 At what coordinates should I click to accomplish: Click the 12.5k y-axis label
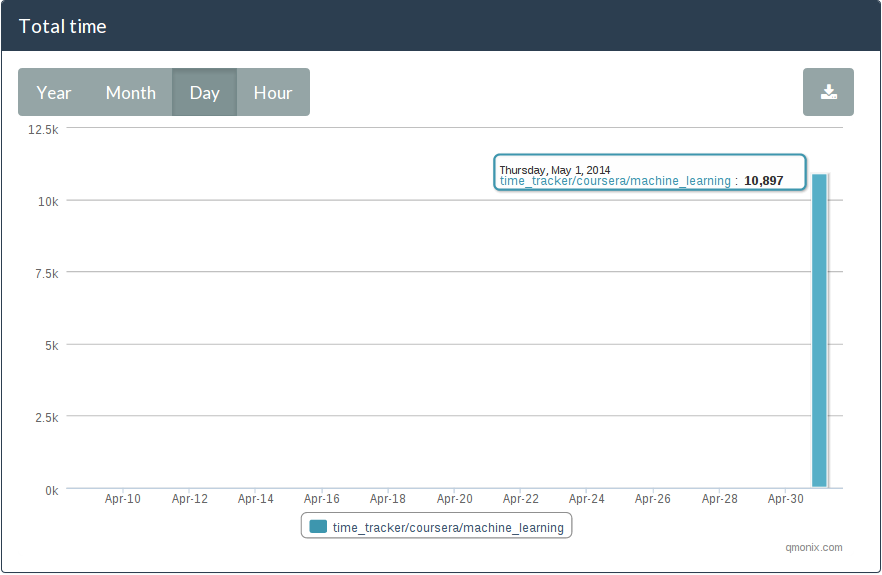(43, 129)
